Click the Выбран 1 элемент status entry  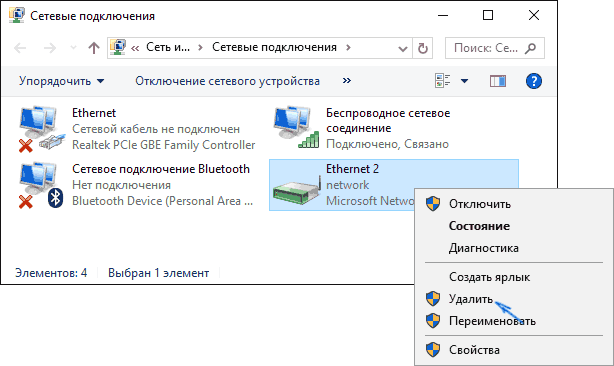(159, 273)
